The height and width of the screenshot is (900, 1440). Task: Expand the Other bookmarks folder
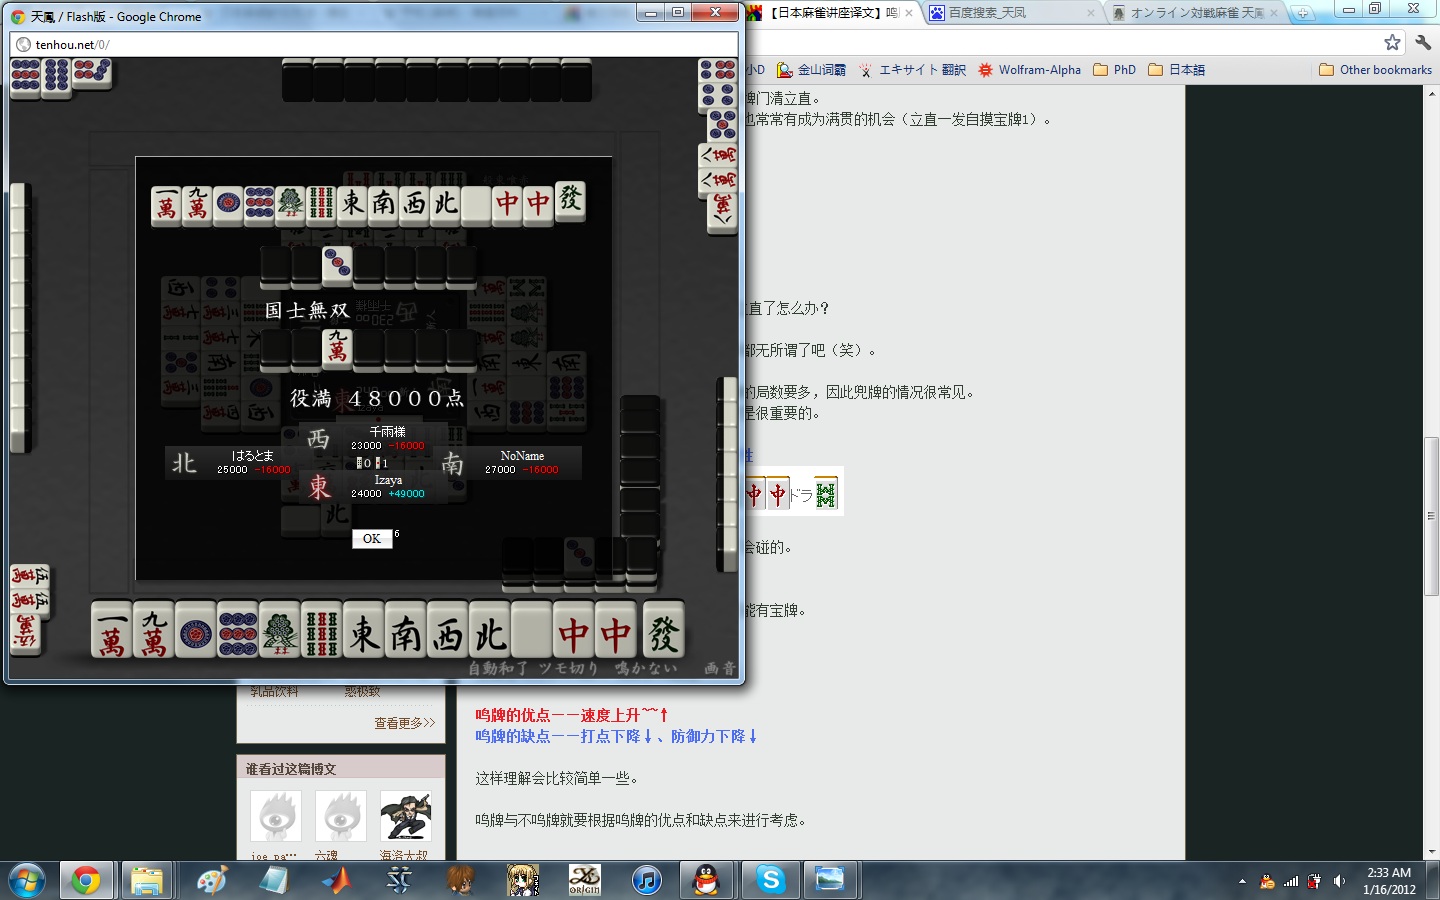(x=1375, y=70)
